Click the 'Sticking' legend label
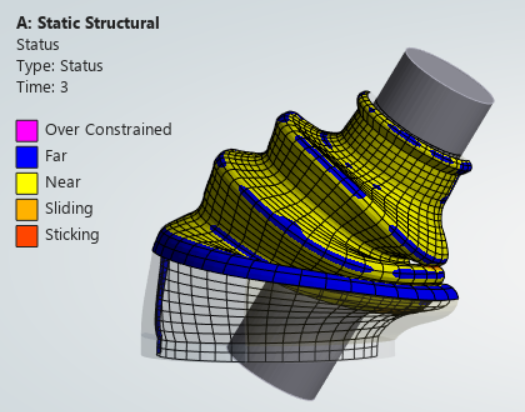Viewport: 525px width, 412px height. click(x=72, y=235)
